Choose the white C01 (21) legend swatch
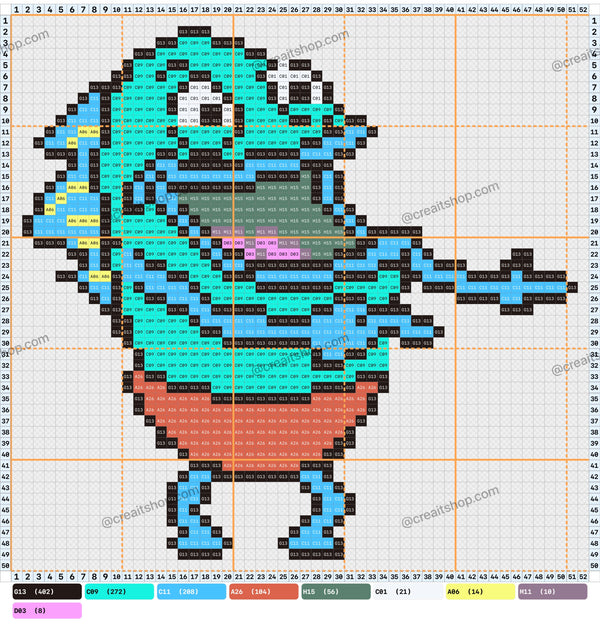 (x=408, y=592)
